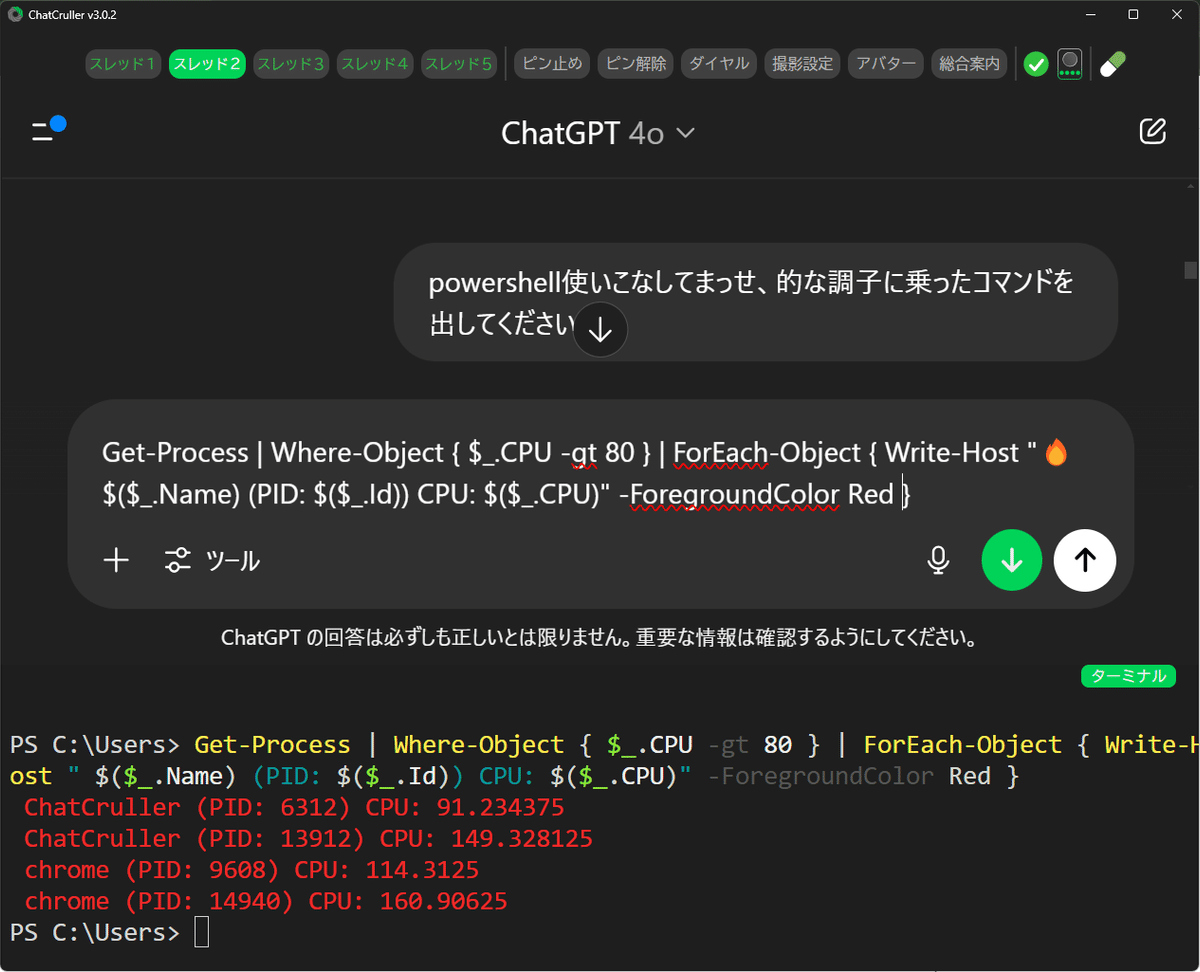
Task: Activate voice input with the microphone icon
Action: (938, 560)
